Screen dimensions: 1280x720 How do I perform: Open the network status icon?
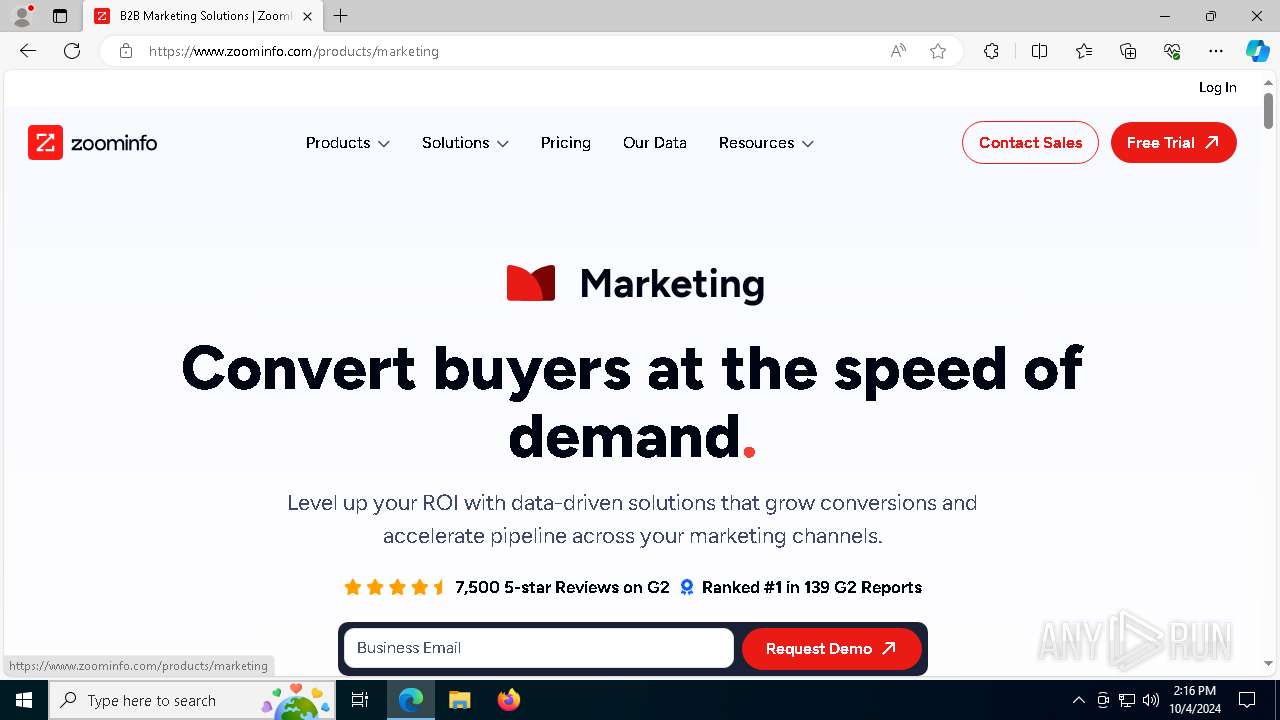[x=1127, y=700]
